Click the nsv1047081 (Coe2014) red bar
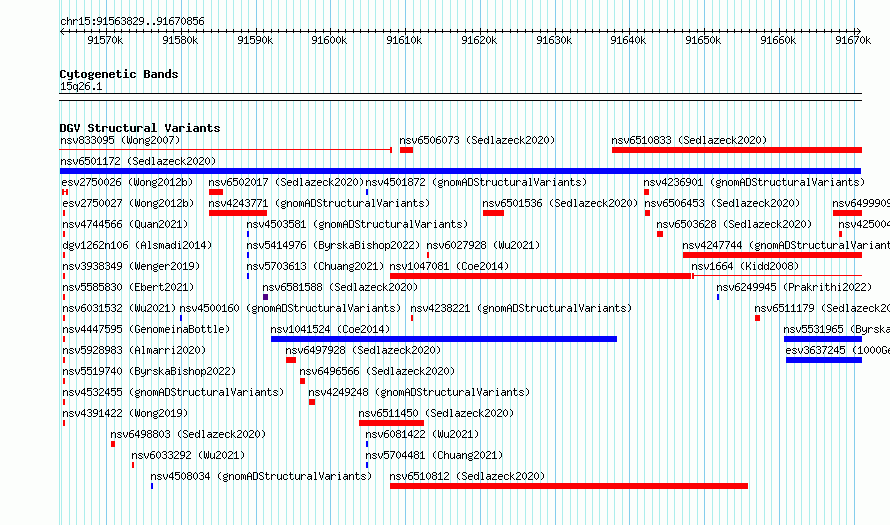Screen dimensions: 890x525 [540, 276]
